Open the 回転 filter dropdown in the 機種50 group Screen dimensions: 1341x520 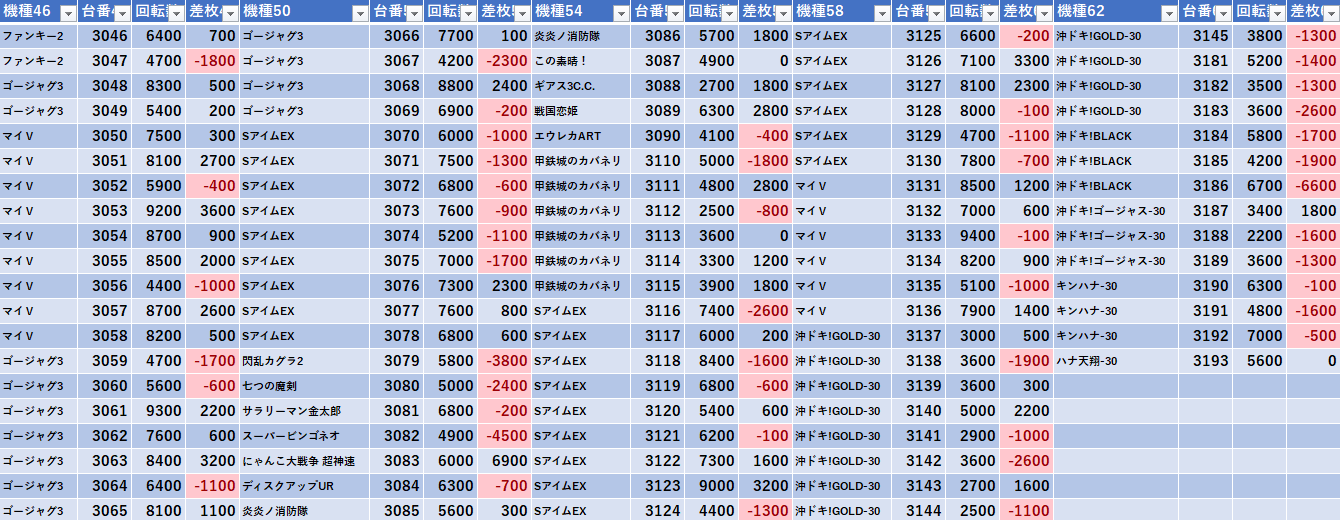[468, 12]
